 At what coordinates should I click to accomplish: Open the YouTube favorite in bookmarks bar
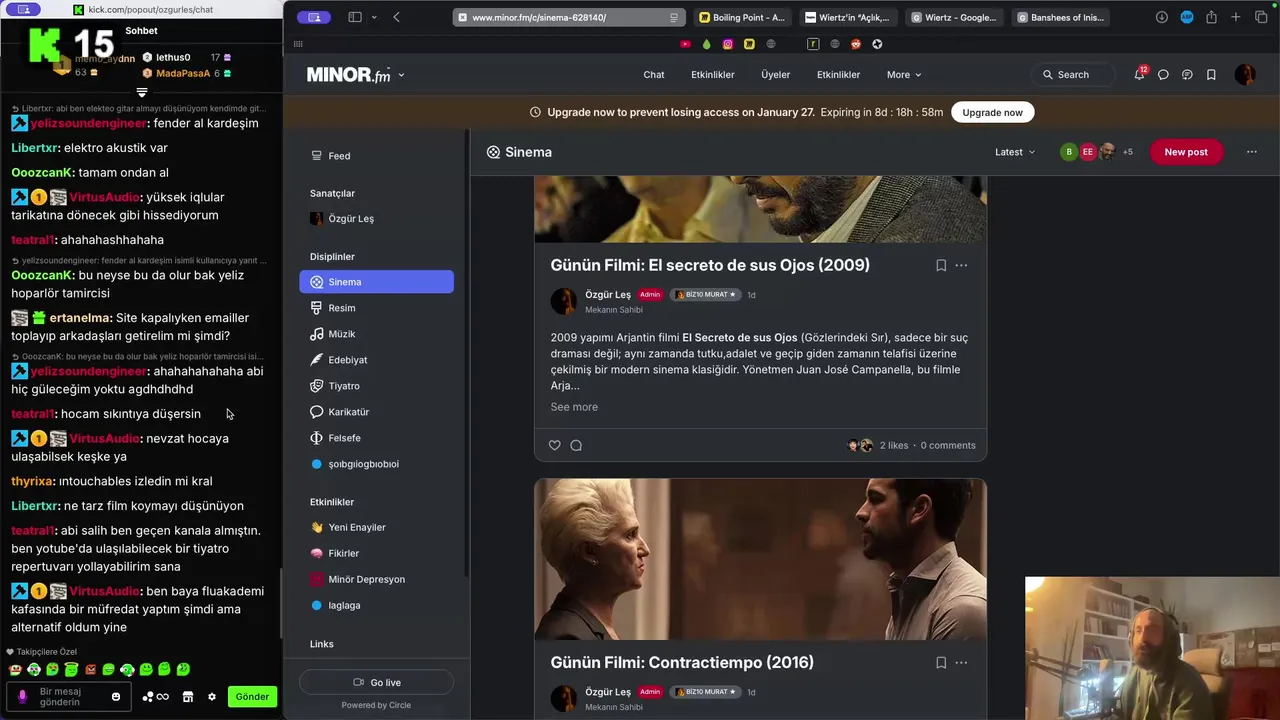[685, 44]
